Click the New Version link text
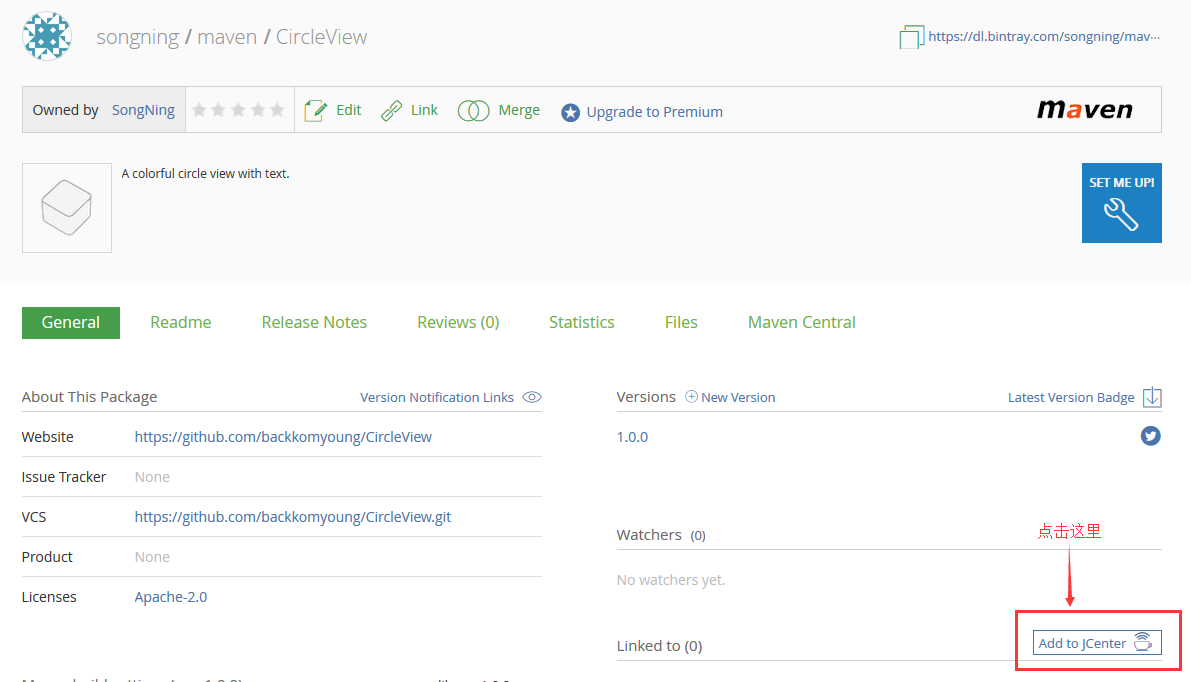The width and height of the screenshot is (1191, 682). coord(738,397)
